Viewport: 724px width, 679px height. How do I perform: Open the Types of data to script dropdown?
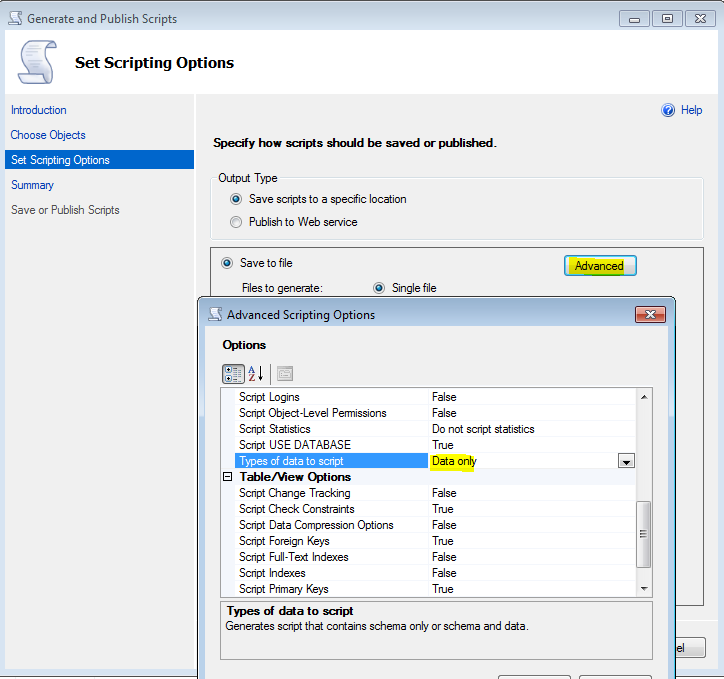[x=626, y=461]
